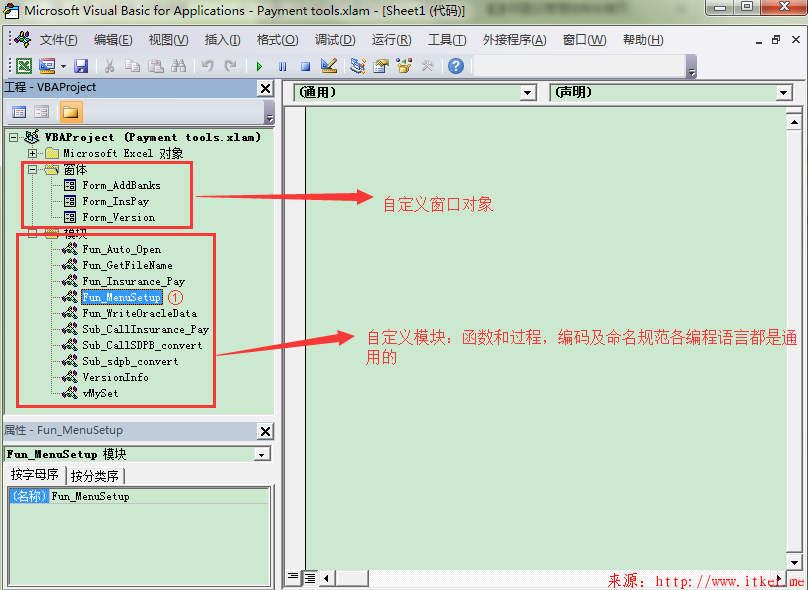Open the 格式(O) menu
Viewport: 808px width, 590px height.
coord(278,40)
